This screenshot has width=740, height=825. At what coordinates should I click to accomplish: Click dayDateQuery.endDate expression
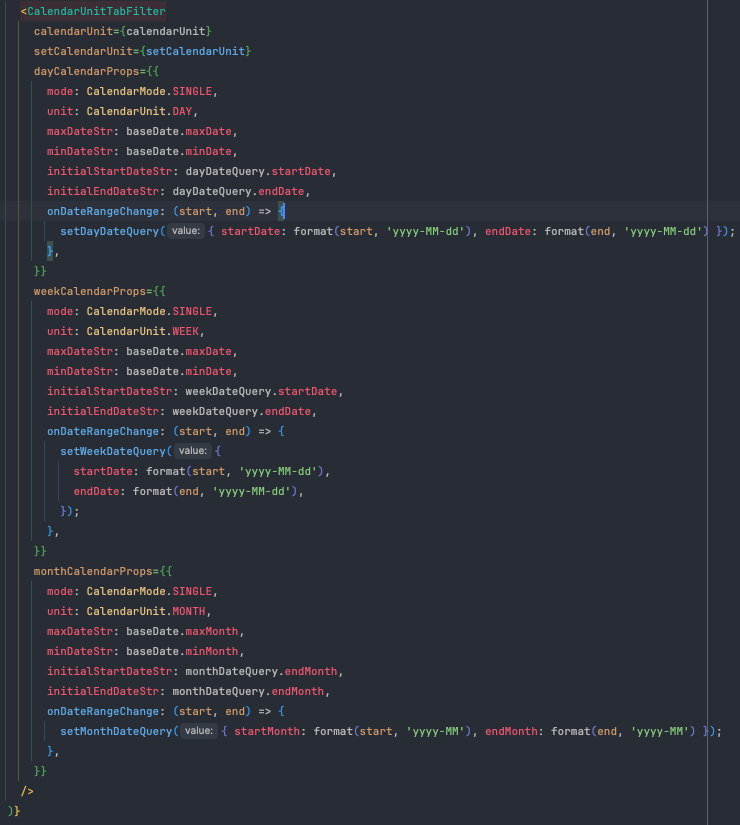click(x=238, y=191)
